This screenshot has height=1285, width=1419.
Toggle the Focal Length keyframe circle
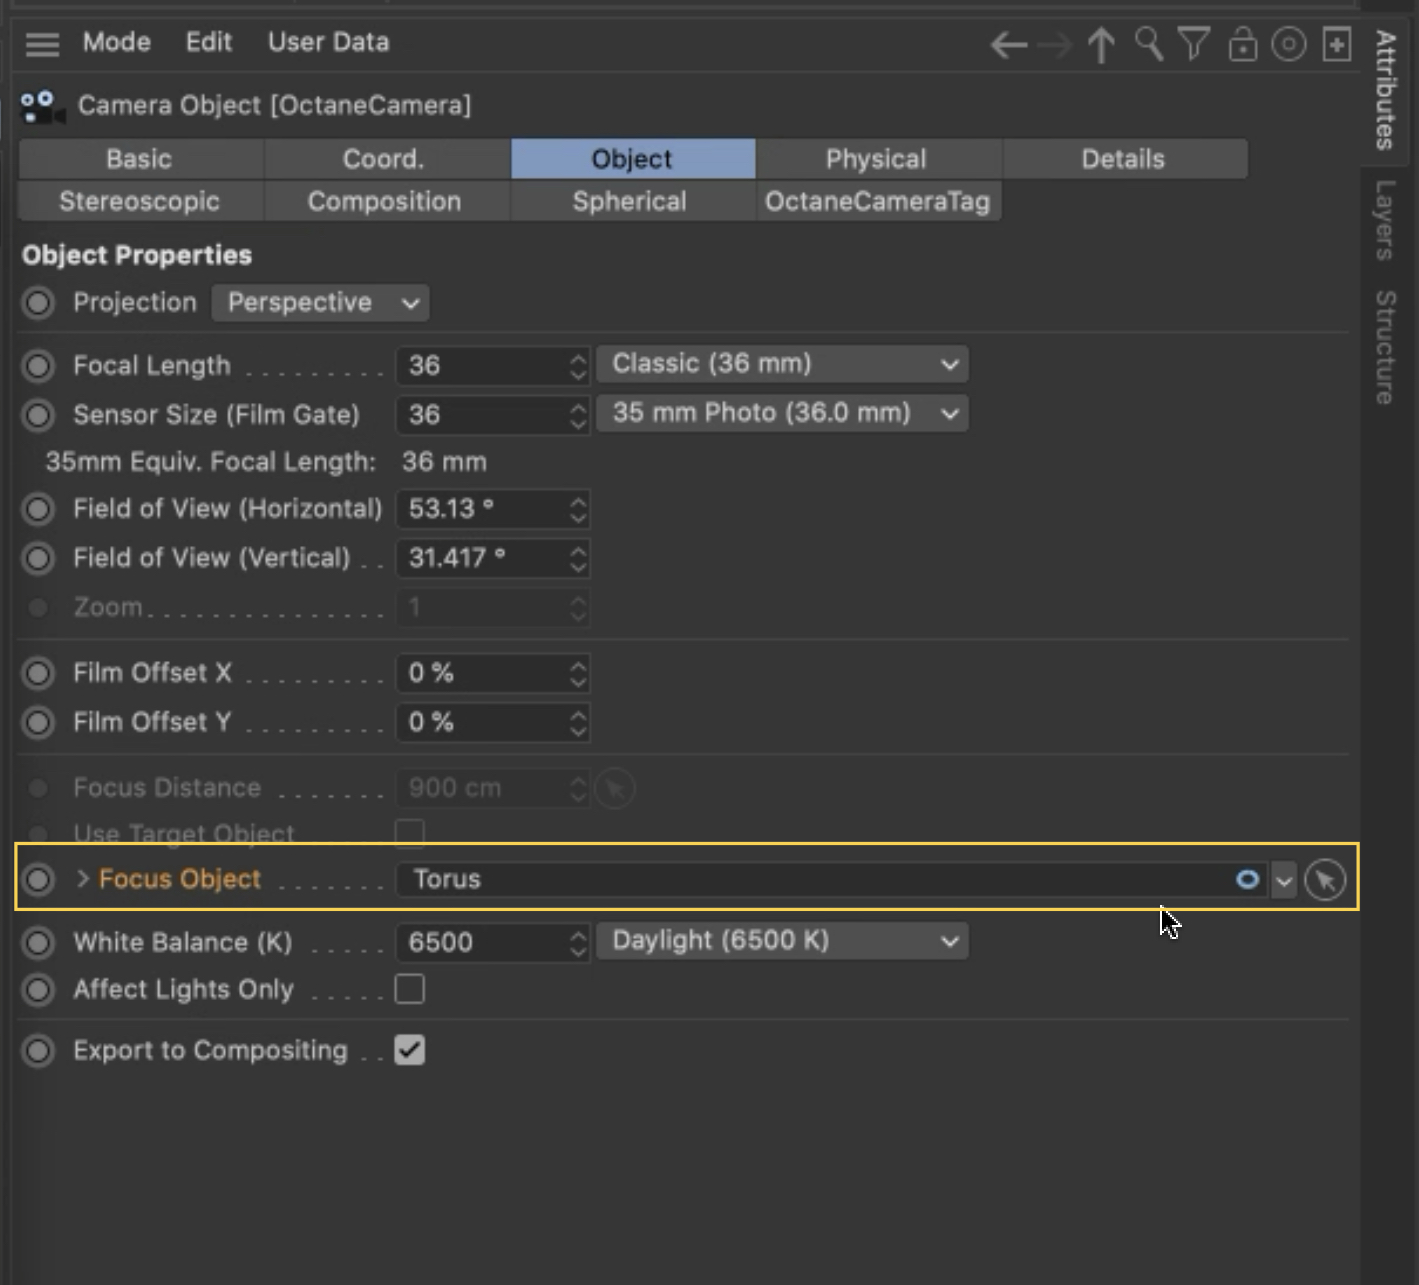click(38, 366)
